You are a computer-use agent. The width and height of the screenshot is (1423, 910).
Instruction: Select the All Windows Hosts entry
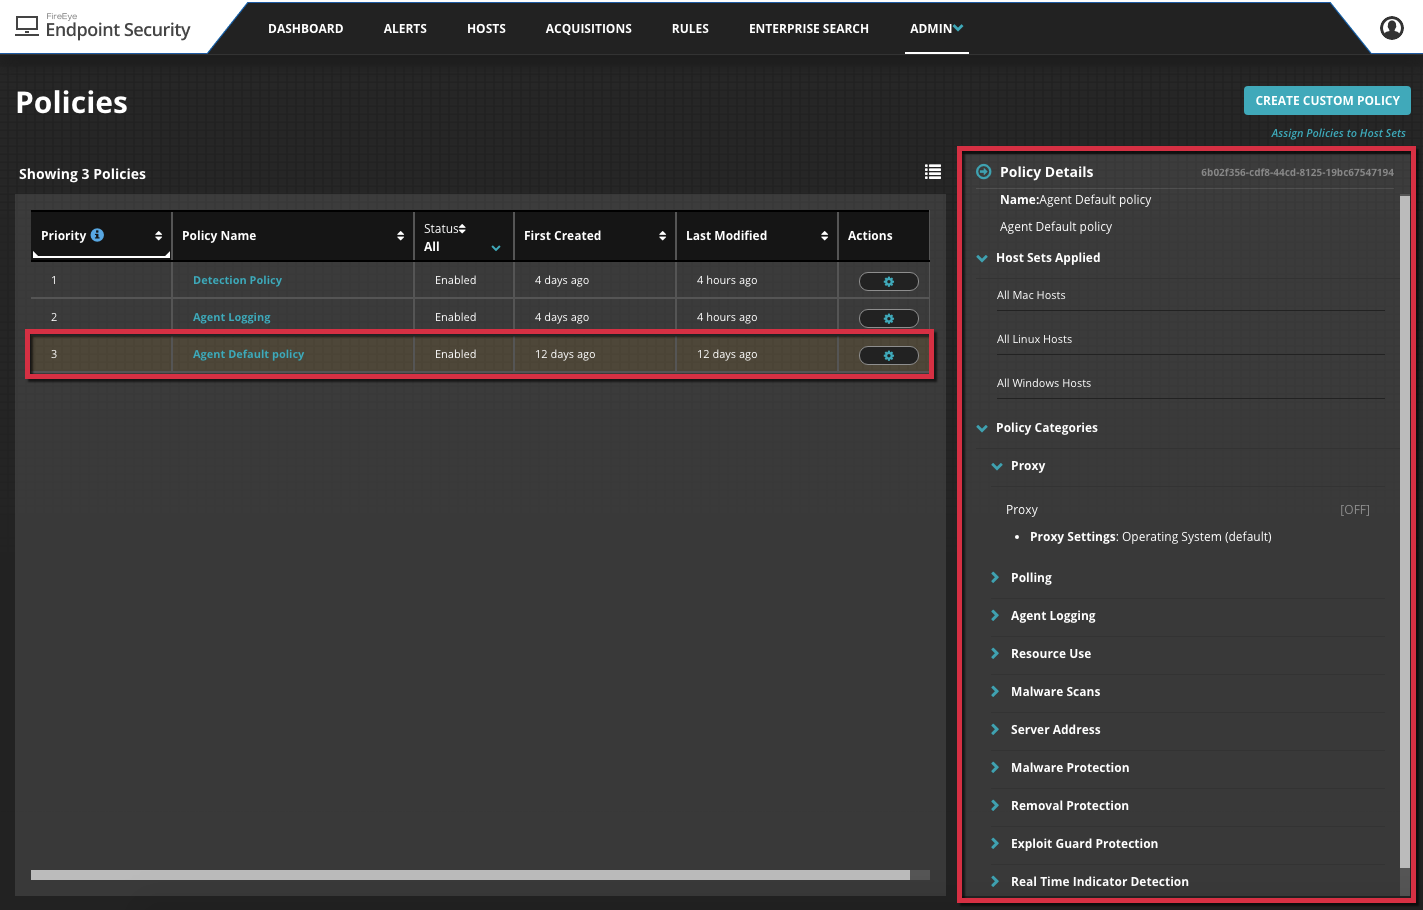click(x=1044, y=383)
